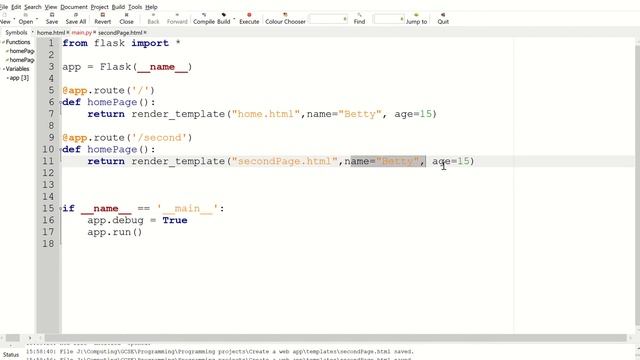Screen dimensions: 640x360
Task: Click the word True on line 16
Action: pyautogui.click(x=175, y=220)
